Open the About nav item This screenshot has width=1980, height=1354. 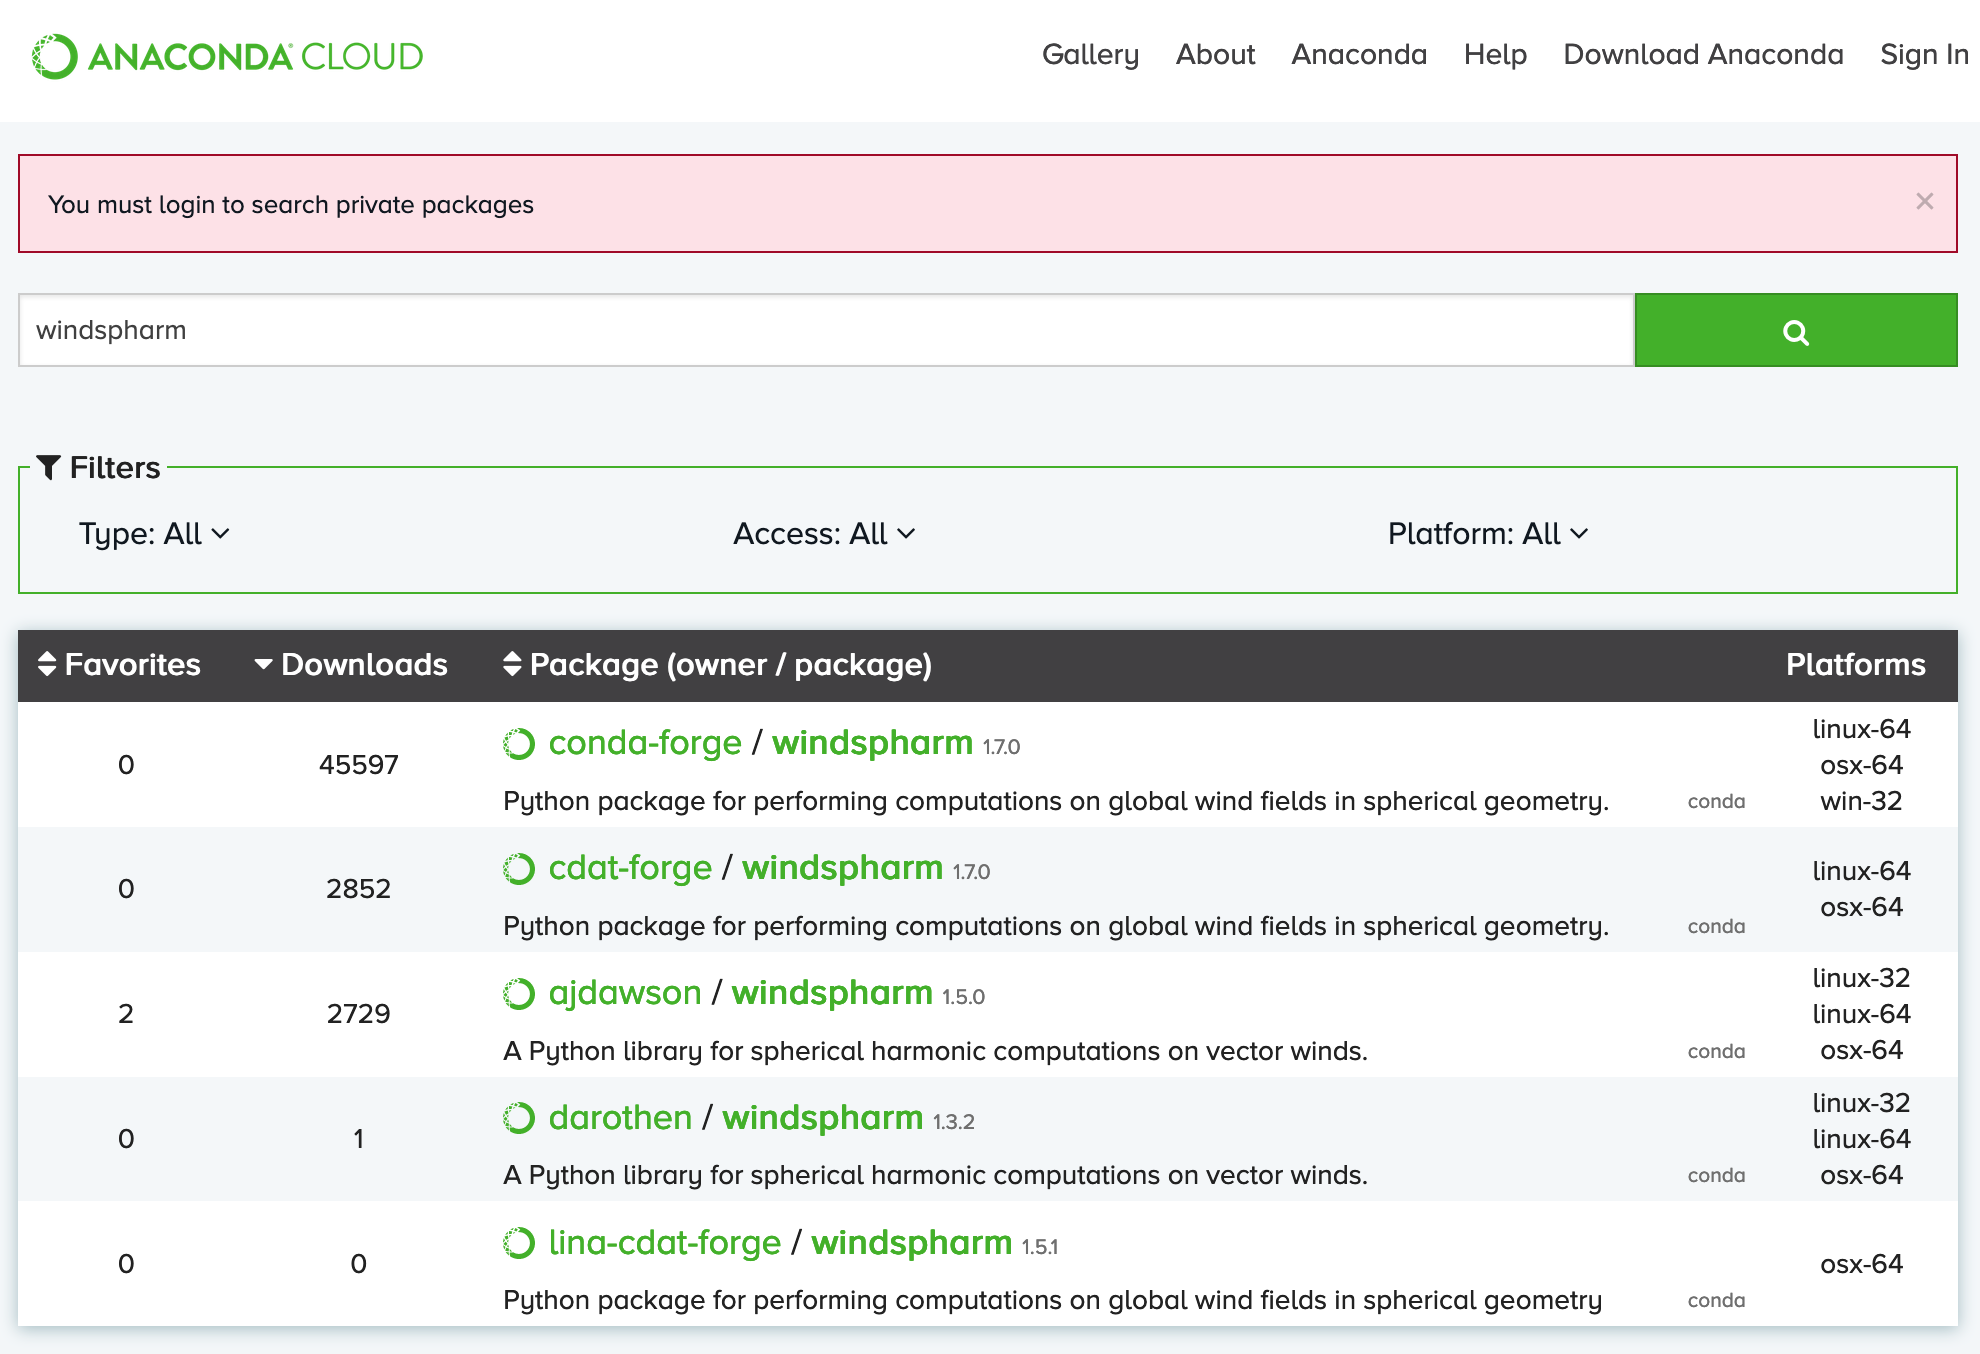pyautogui.click(x=1215, y=55)
